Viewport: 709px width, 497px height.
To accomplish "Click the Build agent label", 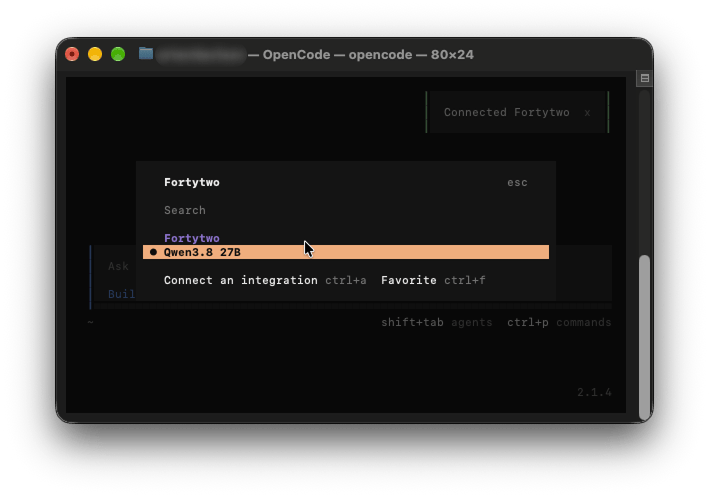I will (121, 294).
